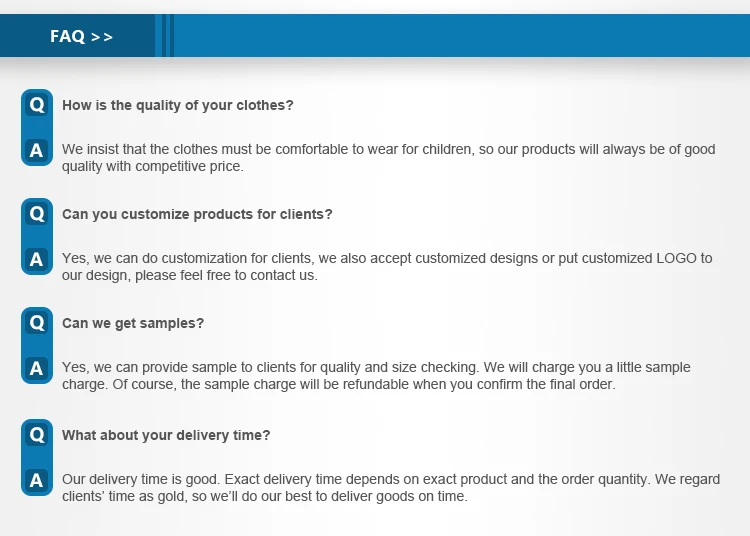Click the A icon beside the comfortable clothes answer
750x536 pixels.
[37, 151]
